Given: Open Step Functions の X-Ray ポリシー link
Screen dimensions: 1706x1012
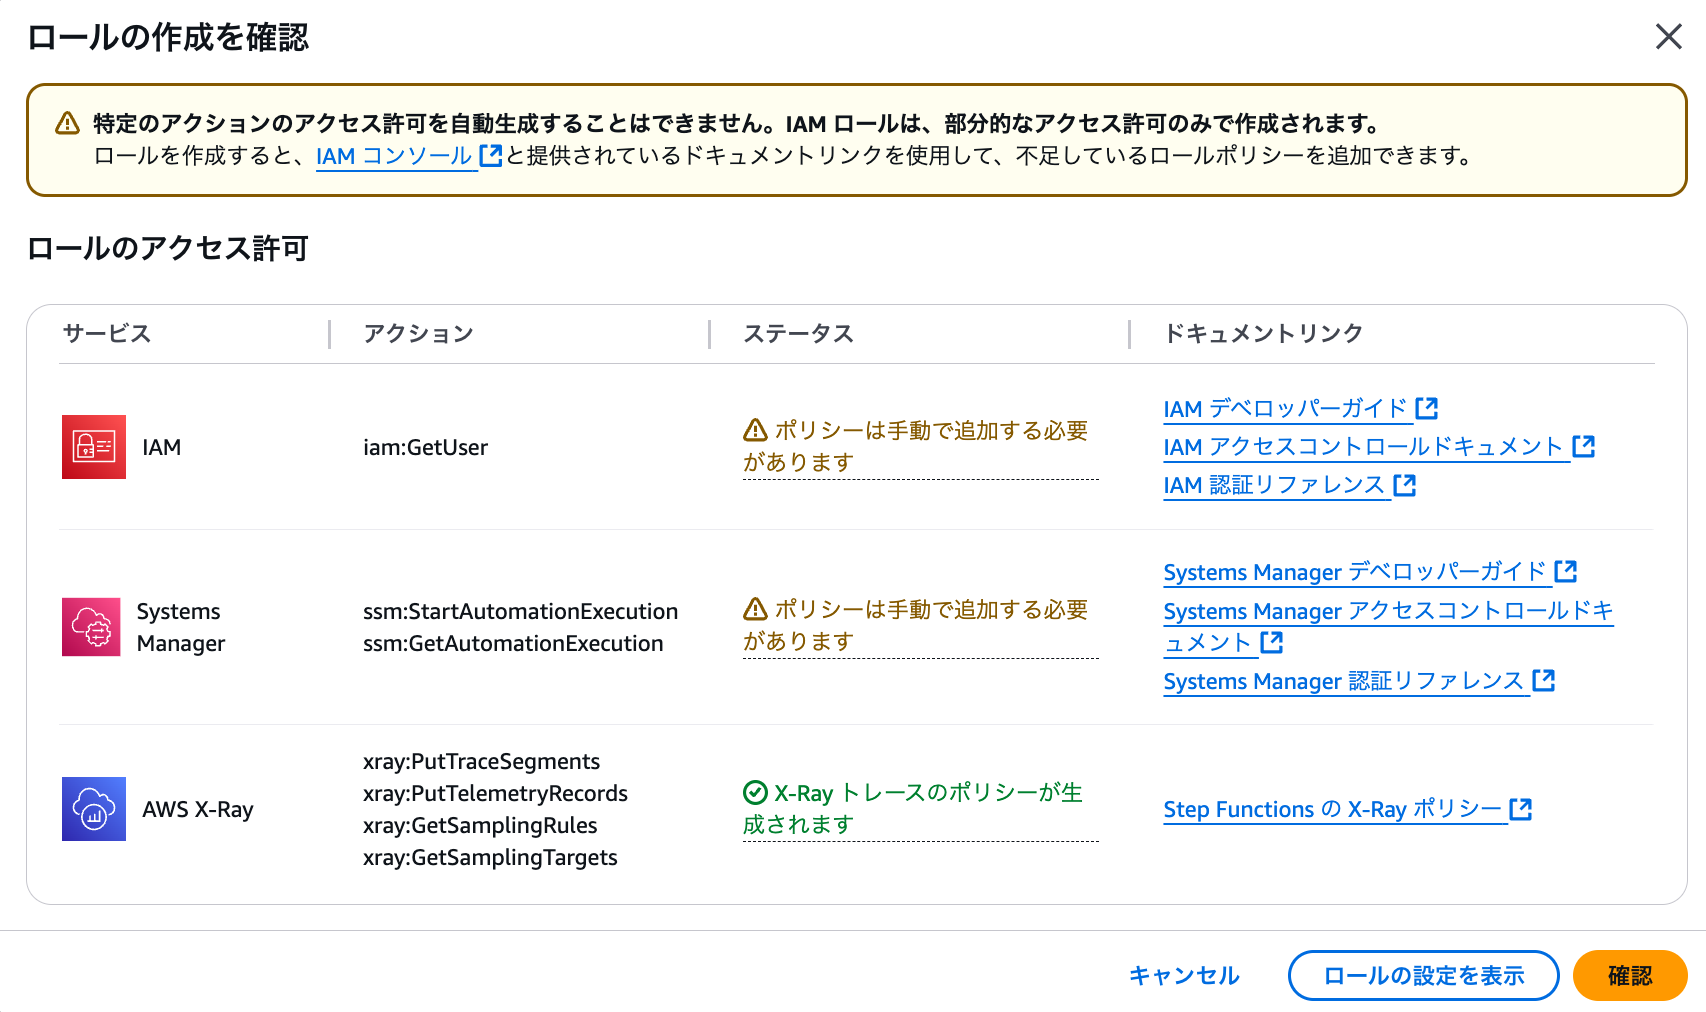Looking at the screenshot, I should [x=1333, y=809].
